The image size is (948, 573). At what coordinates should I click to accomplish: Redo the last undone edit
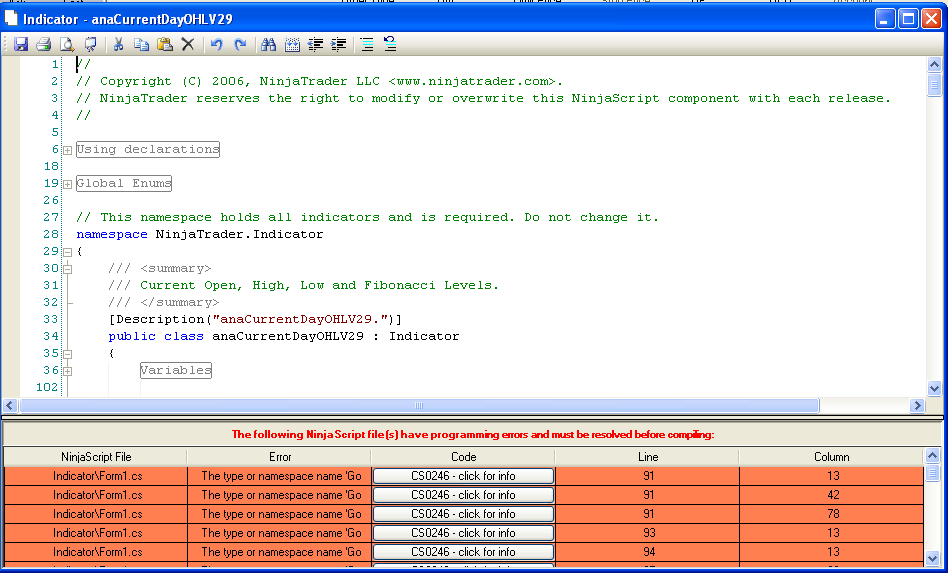click(x=240, y=44)
